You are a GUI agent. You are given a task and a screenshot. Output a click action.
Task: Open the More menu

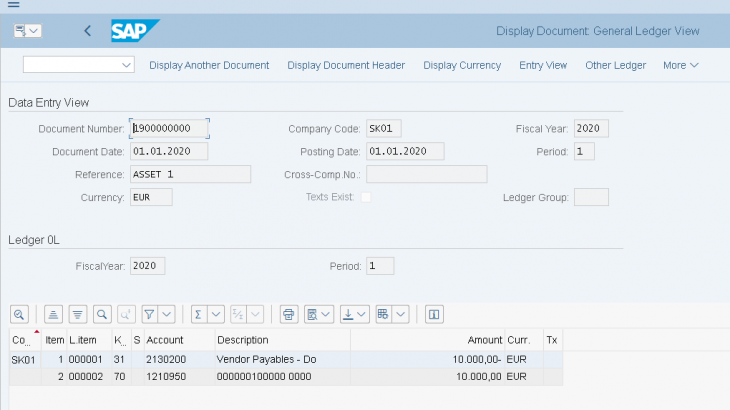tap(681, 65)
